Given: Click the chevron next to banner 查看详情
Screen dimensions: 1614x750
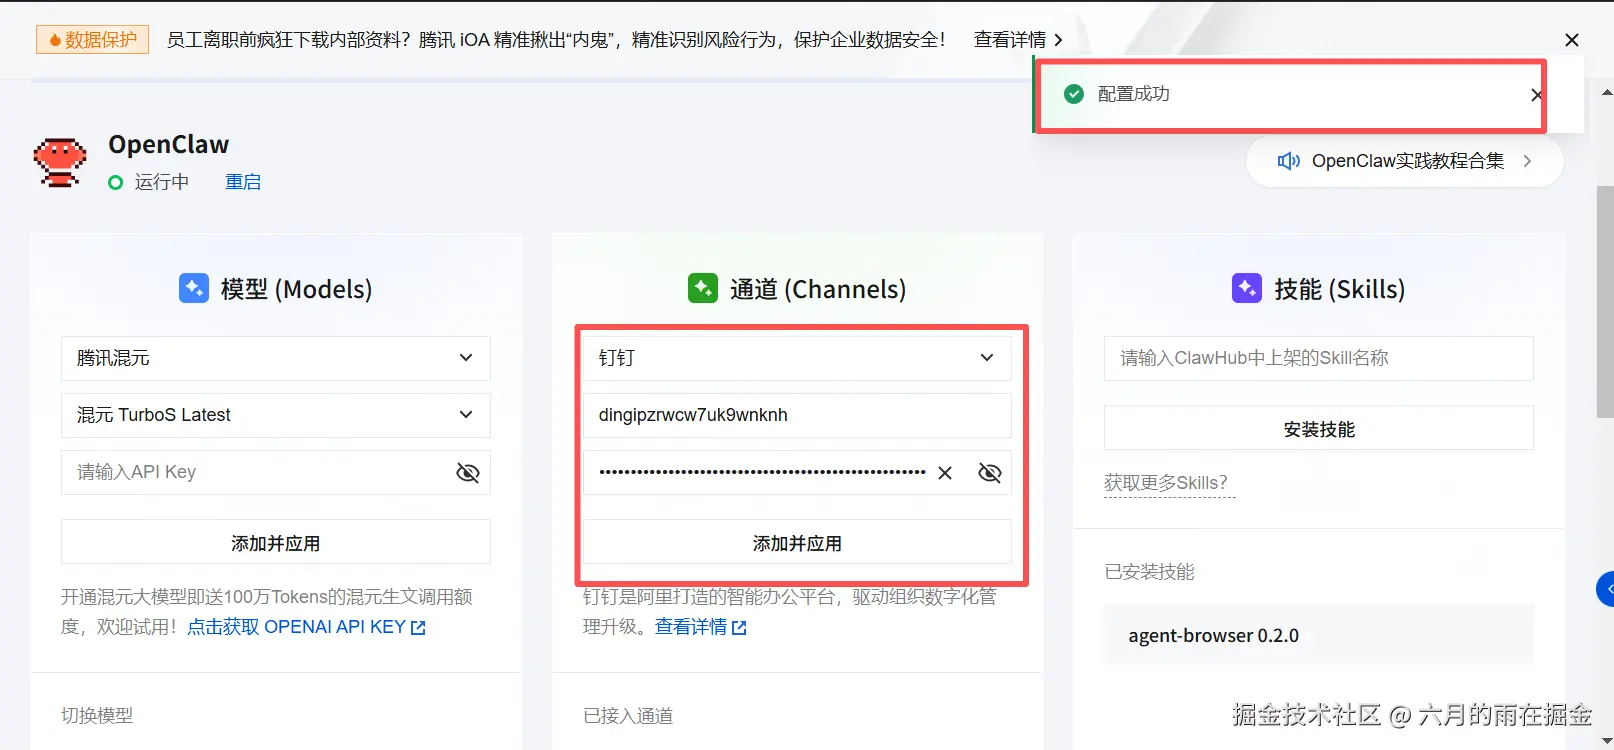Looking at the screenshot, I should tap(1058, 40).
